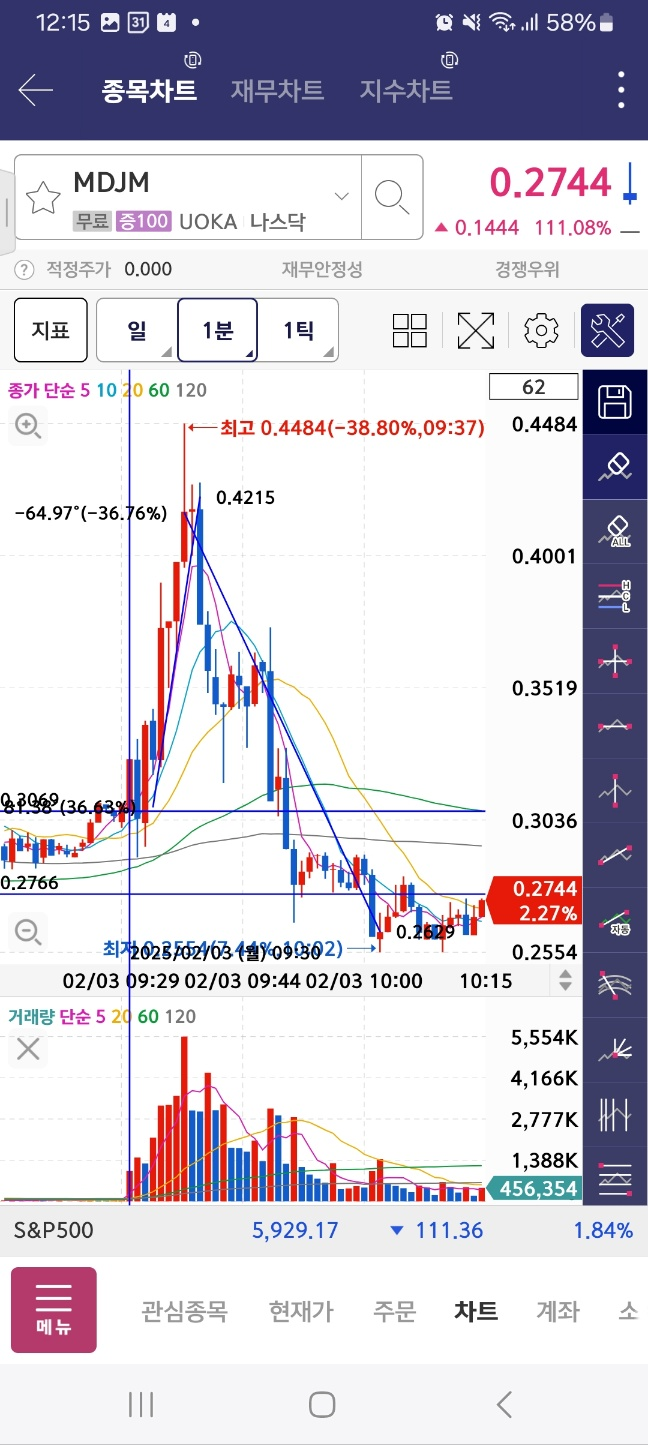The image size is (648, 1445).
Task: Select the H-C-L price lines tool
Action: [615, 596]
